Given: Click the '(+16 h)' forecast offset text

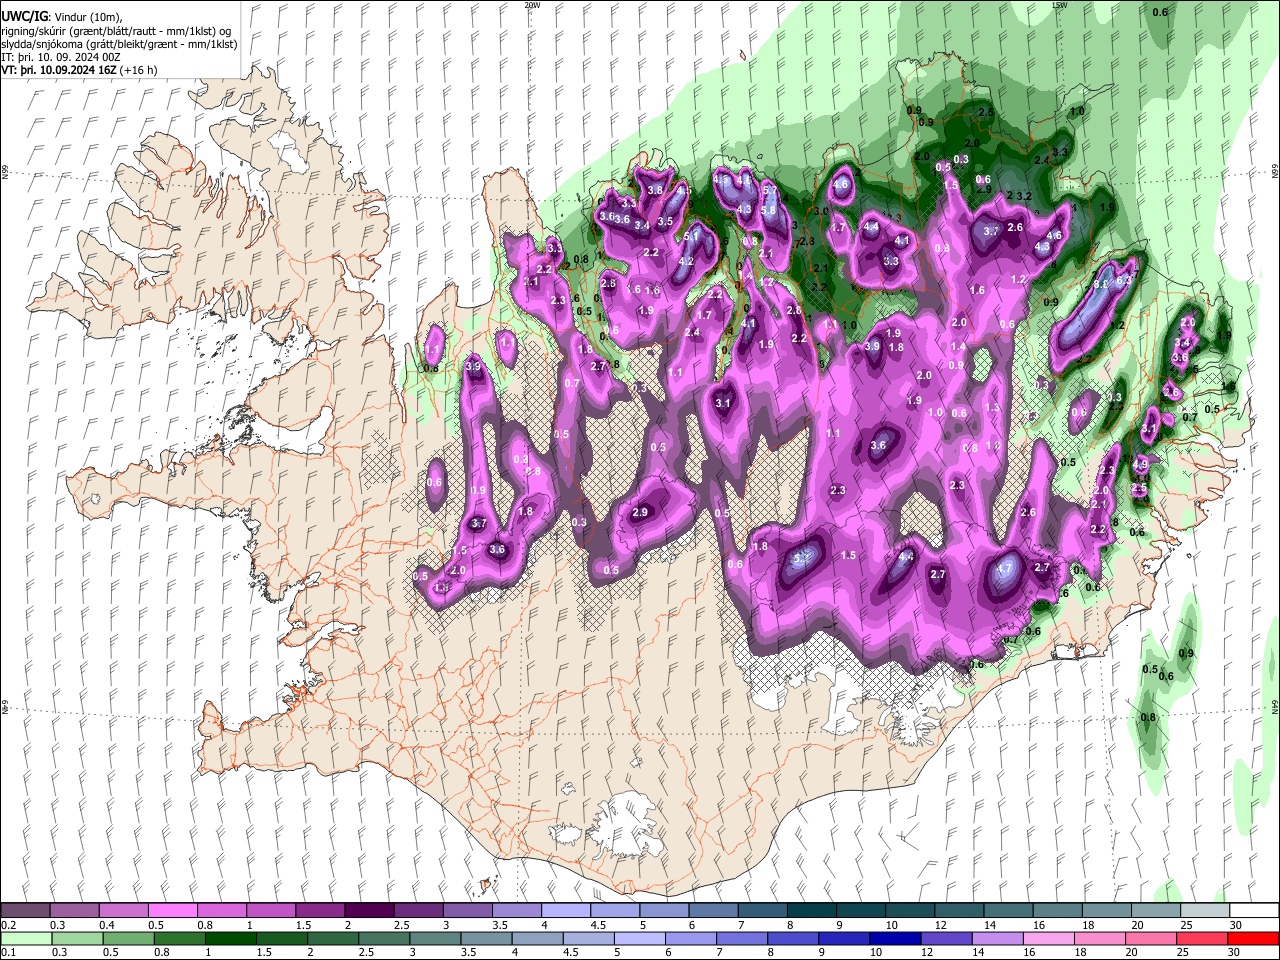Looking at the screenshot, I should pos(139,71).
